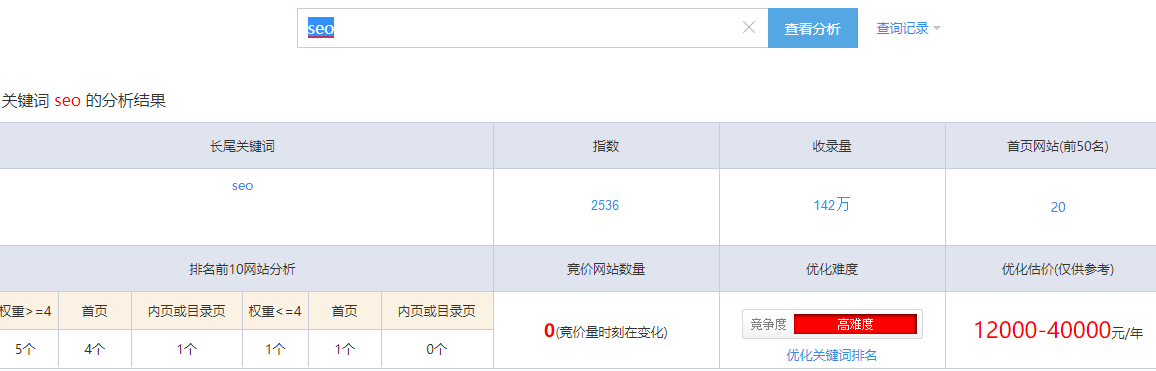Click the red 高难度 difficulty bar
The height and width of the screenshot is (371, 1156).
855,325
